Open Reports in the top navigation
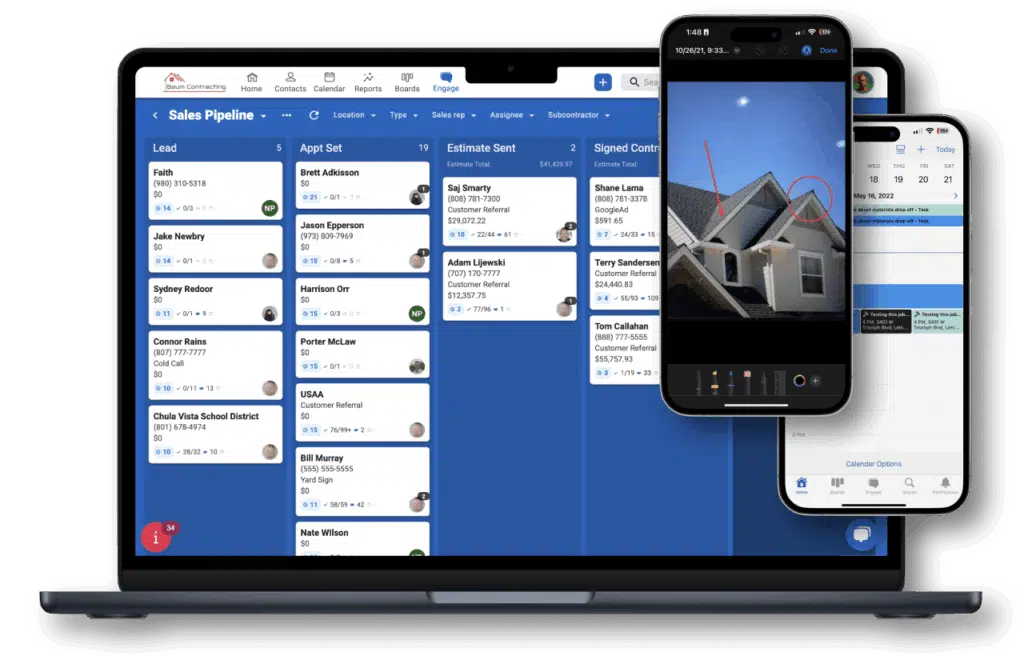 pyautogui.click(x=368, y=82)
